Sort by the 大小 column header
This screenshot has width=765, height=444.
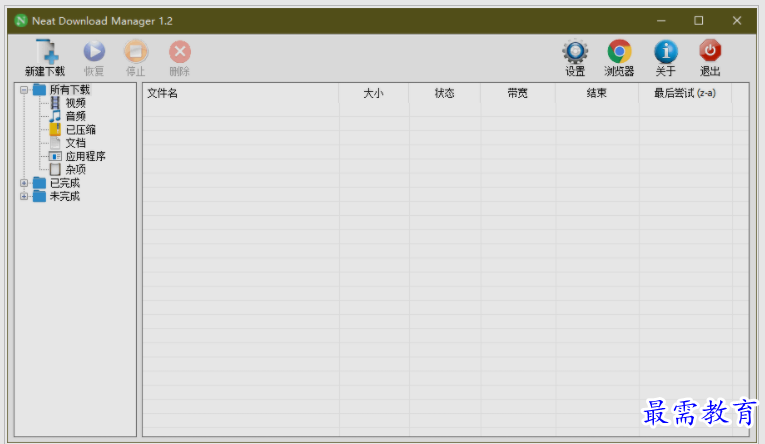(374, 93)
